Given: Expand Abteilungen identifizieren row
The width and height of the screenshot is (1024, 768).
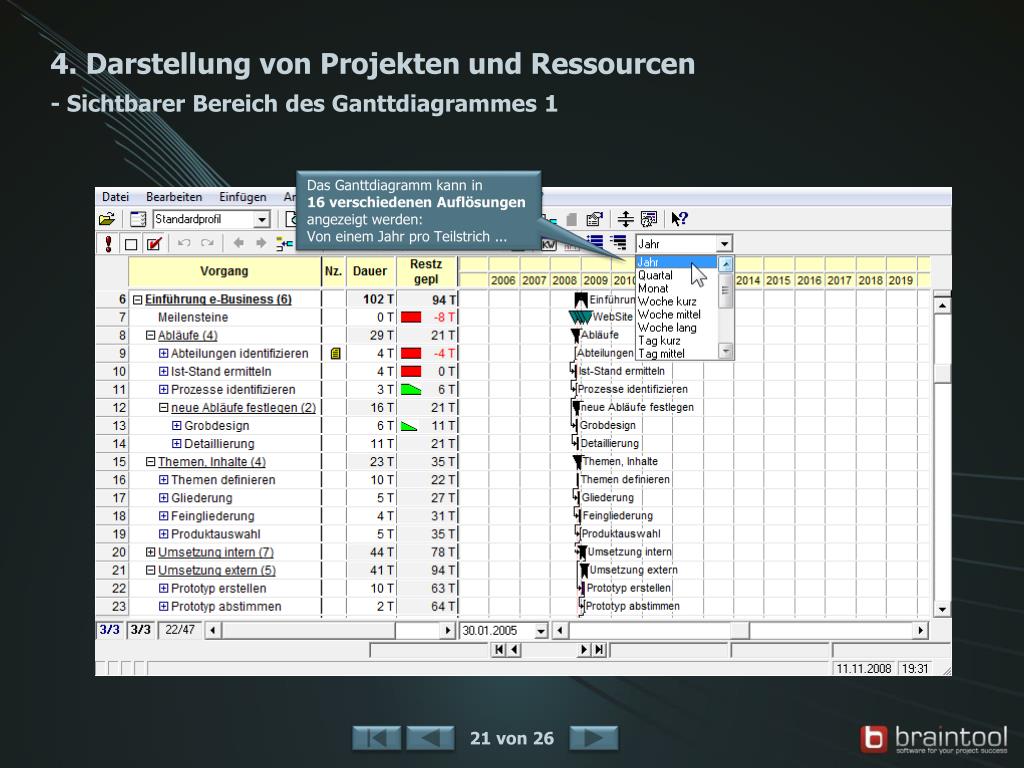Looking at the screenshot, I should coord(164,353).
